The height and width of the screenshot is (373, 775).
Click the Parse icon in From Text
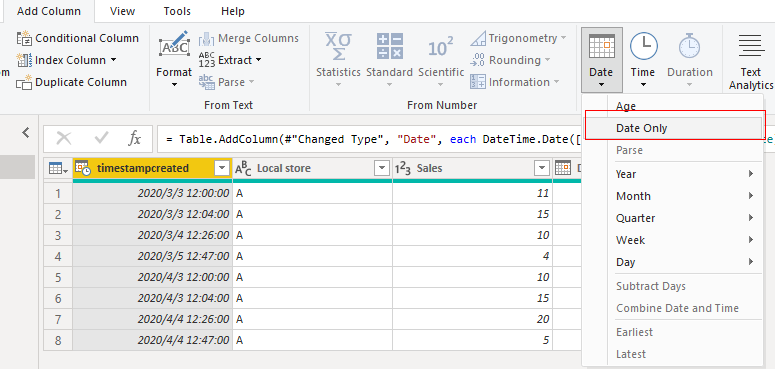pyautogui.click(x=206, y=82)
